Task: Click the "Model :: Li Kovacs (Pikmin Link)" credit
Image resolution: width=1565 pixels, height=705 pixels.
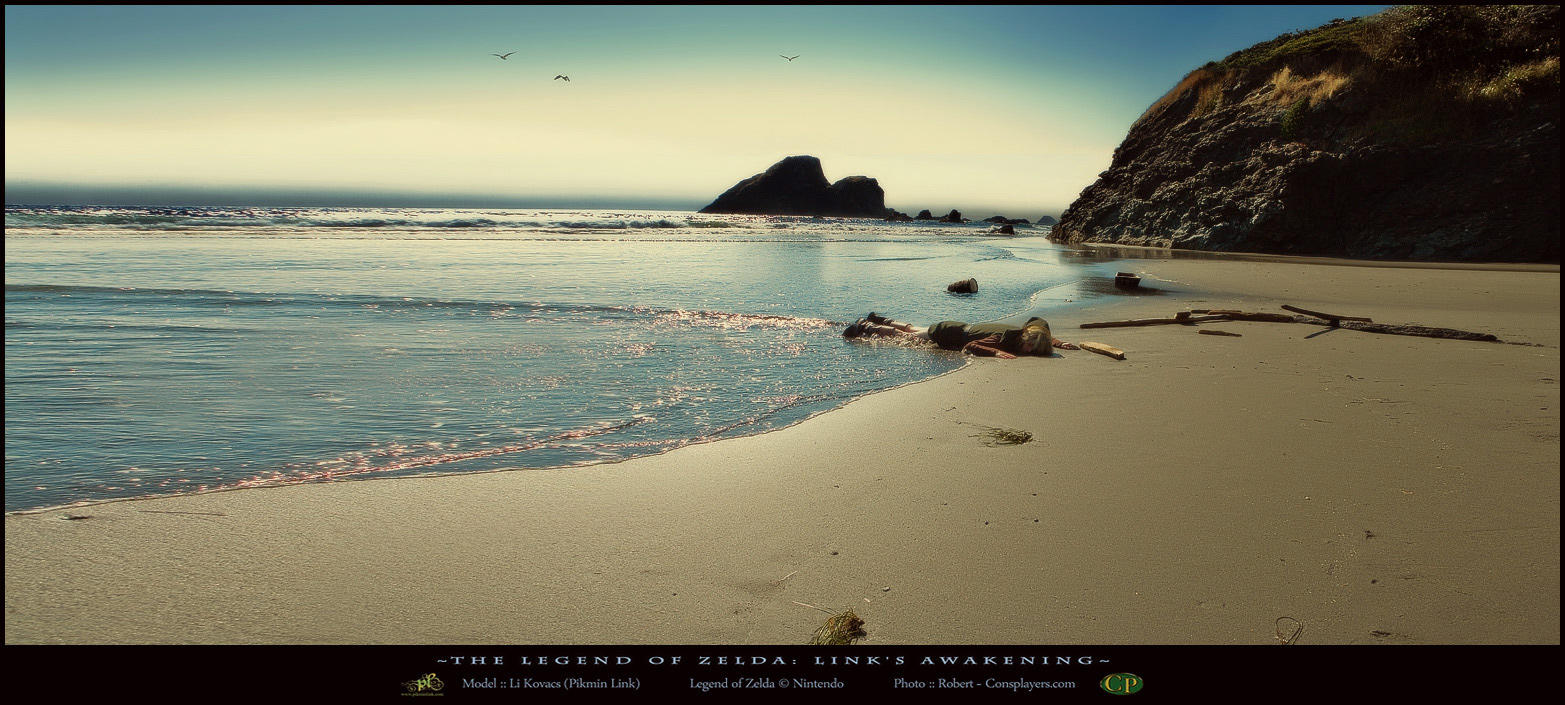Action: [x=551, y=684]
